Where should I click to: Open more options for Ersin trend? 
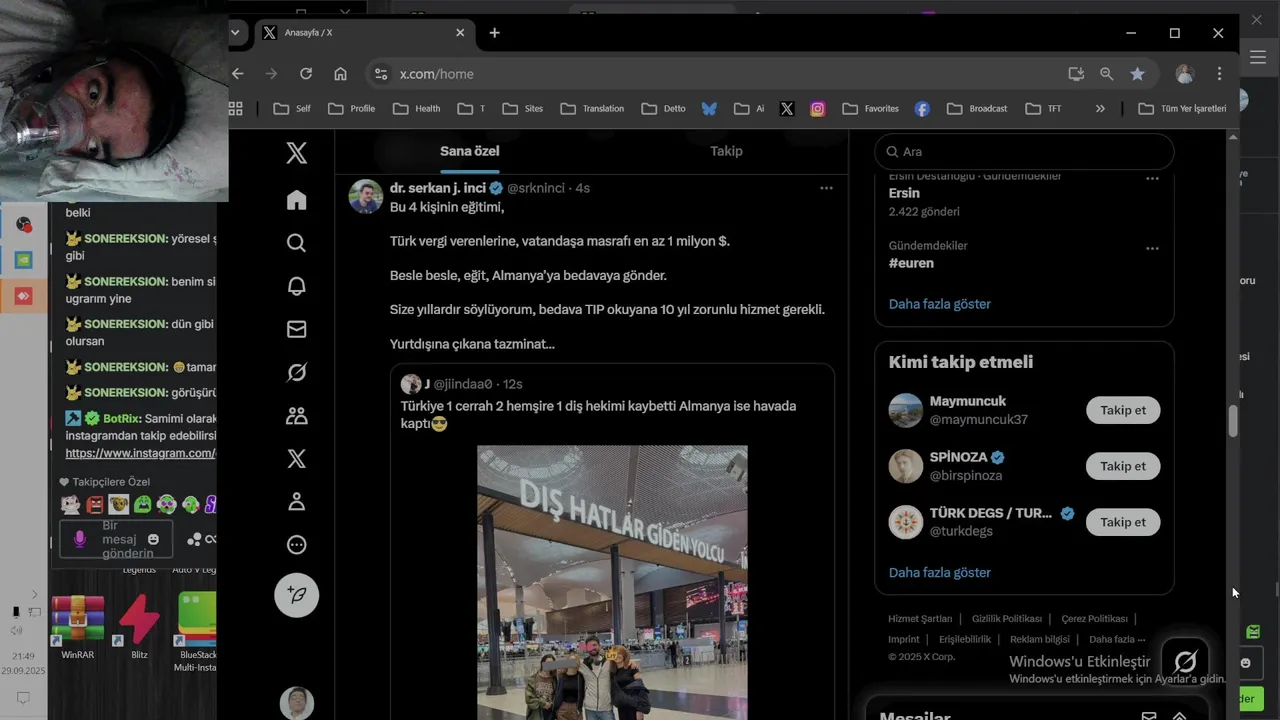click(1152, 179)
